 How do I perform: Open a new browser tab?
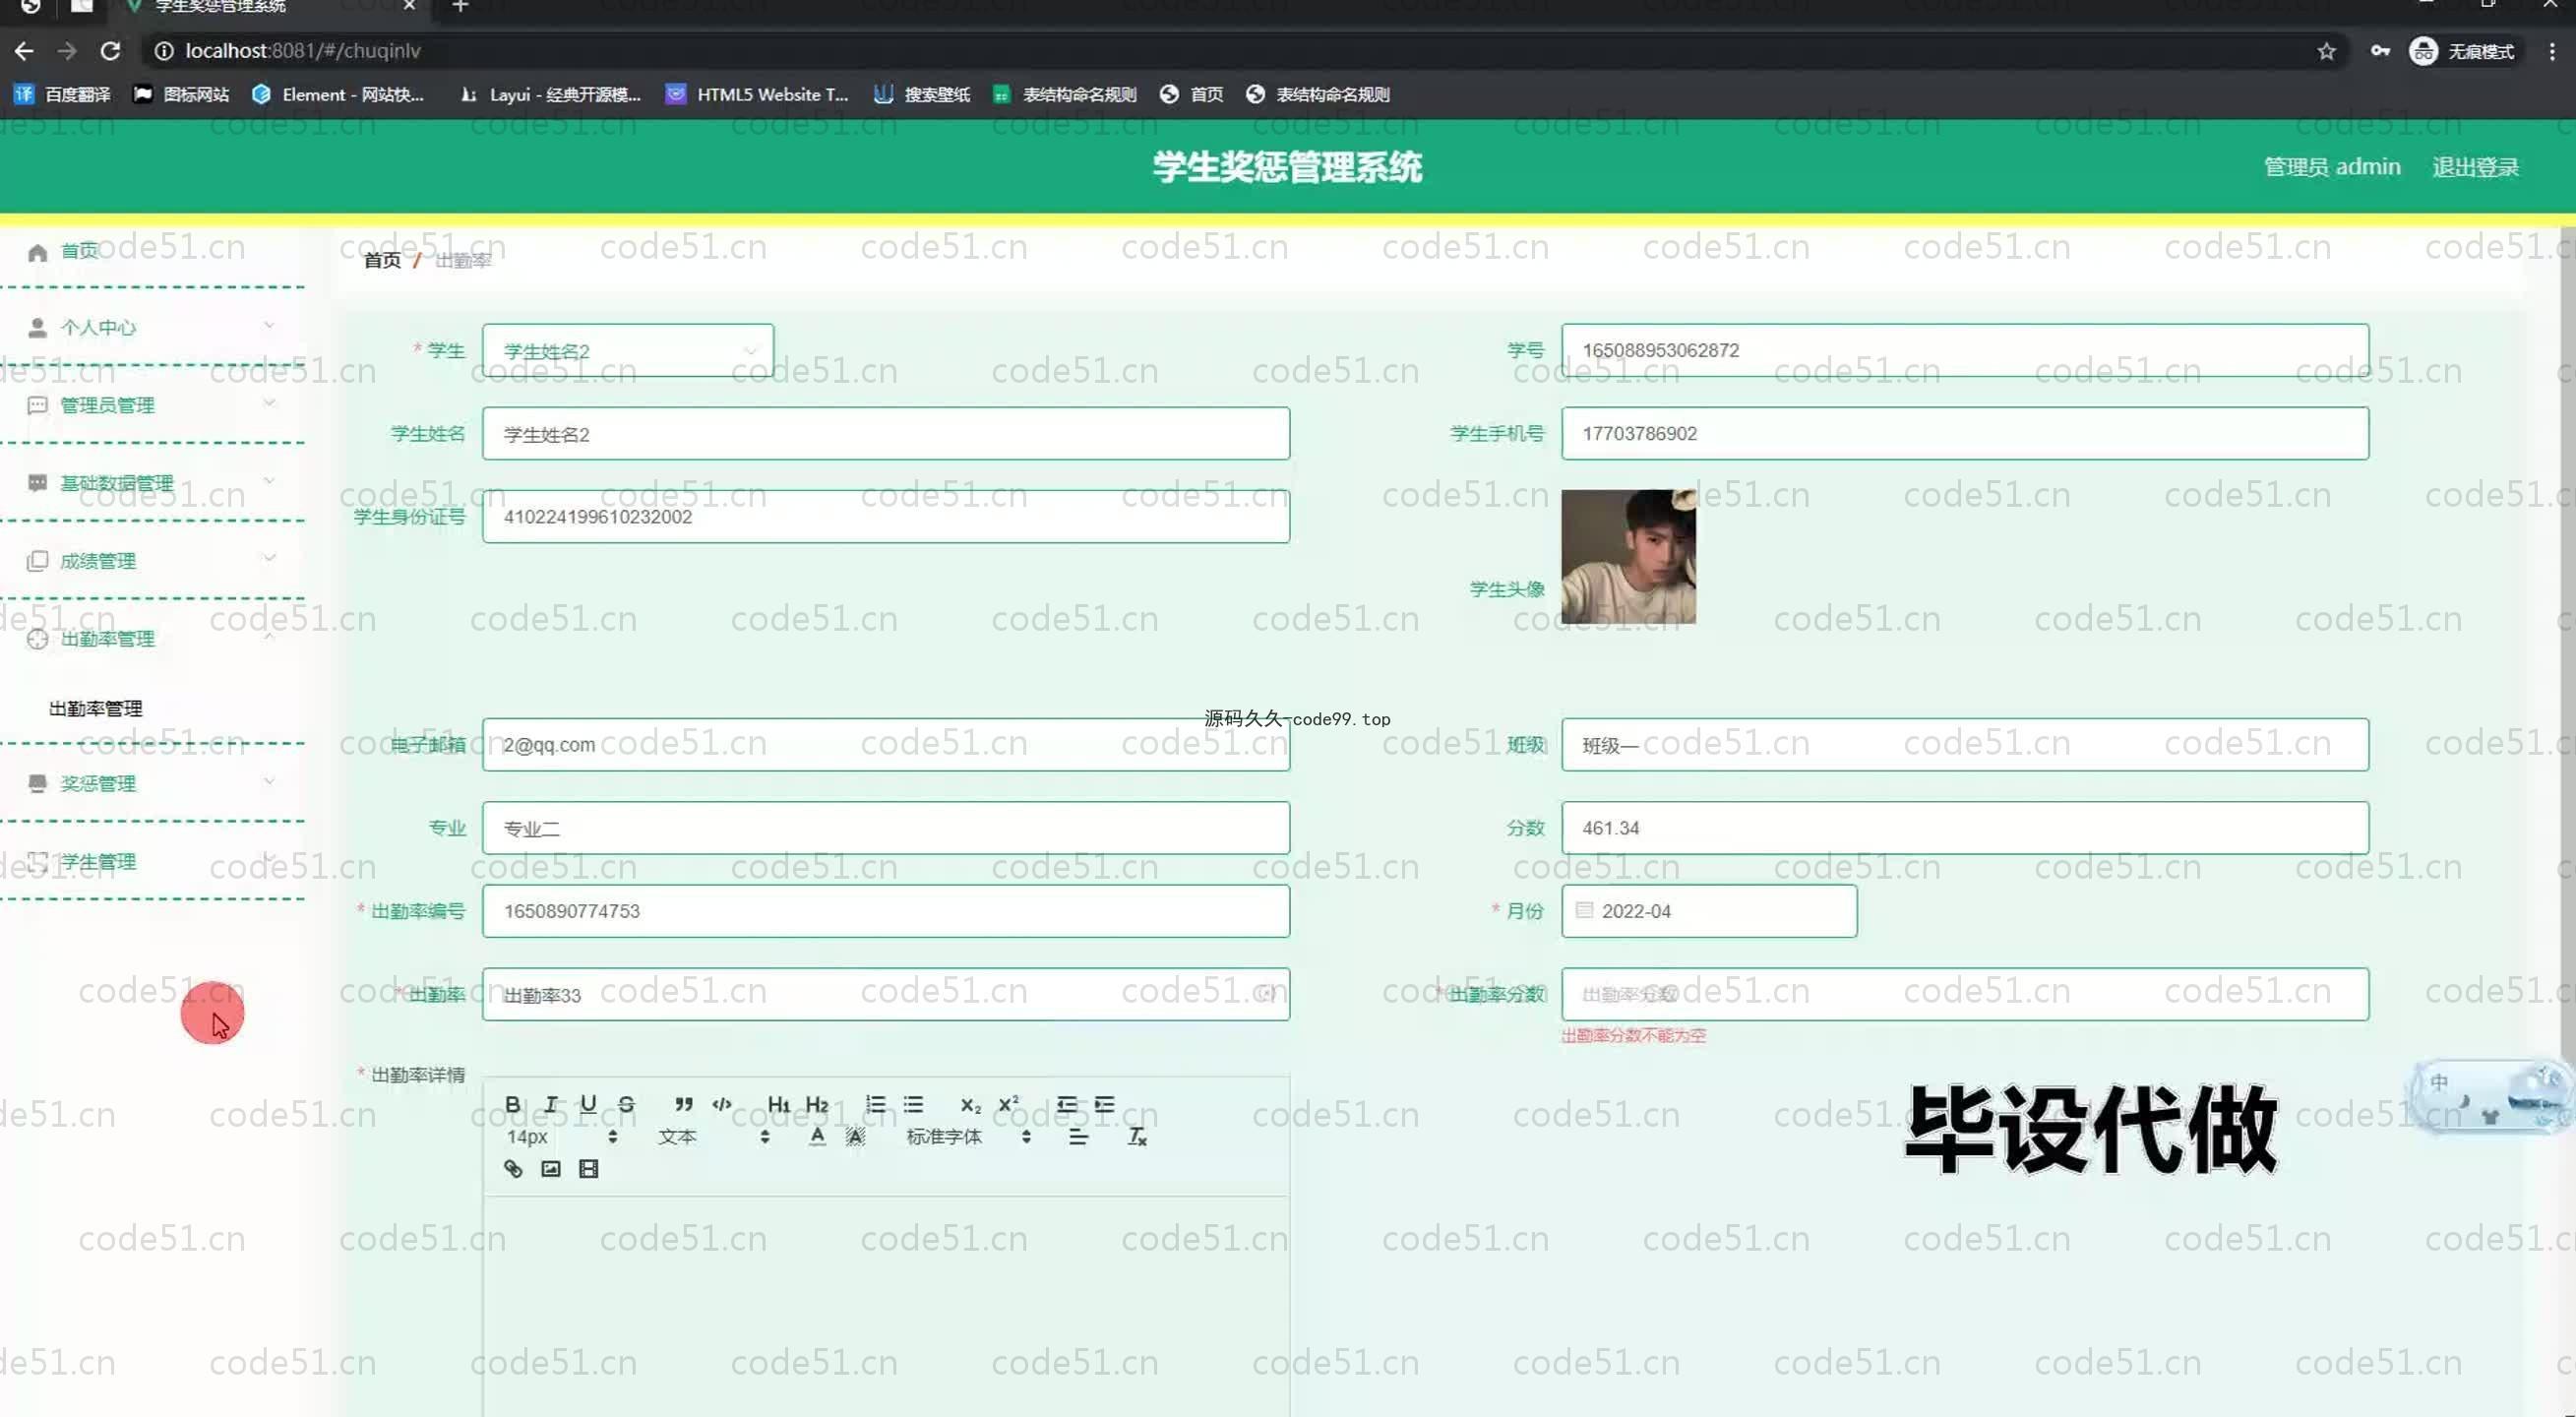(460, 6)
